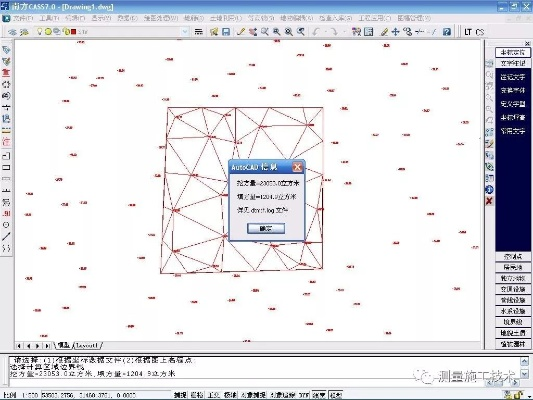Open the 工程应用 menu

point(375,18)
